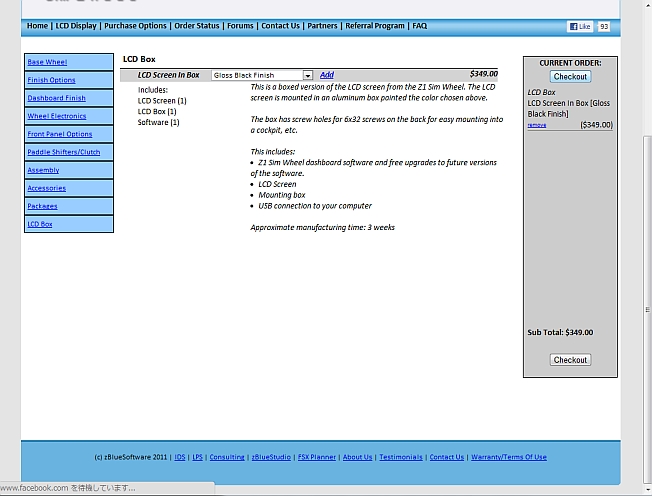652x496 pixels.
Task: Open the Partners page
Action: (322, 26)
